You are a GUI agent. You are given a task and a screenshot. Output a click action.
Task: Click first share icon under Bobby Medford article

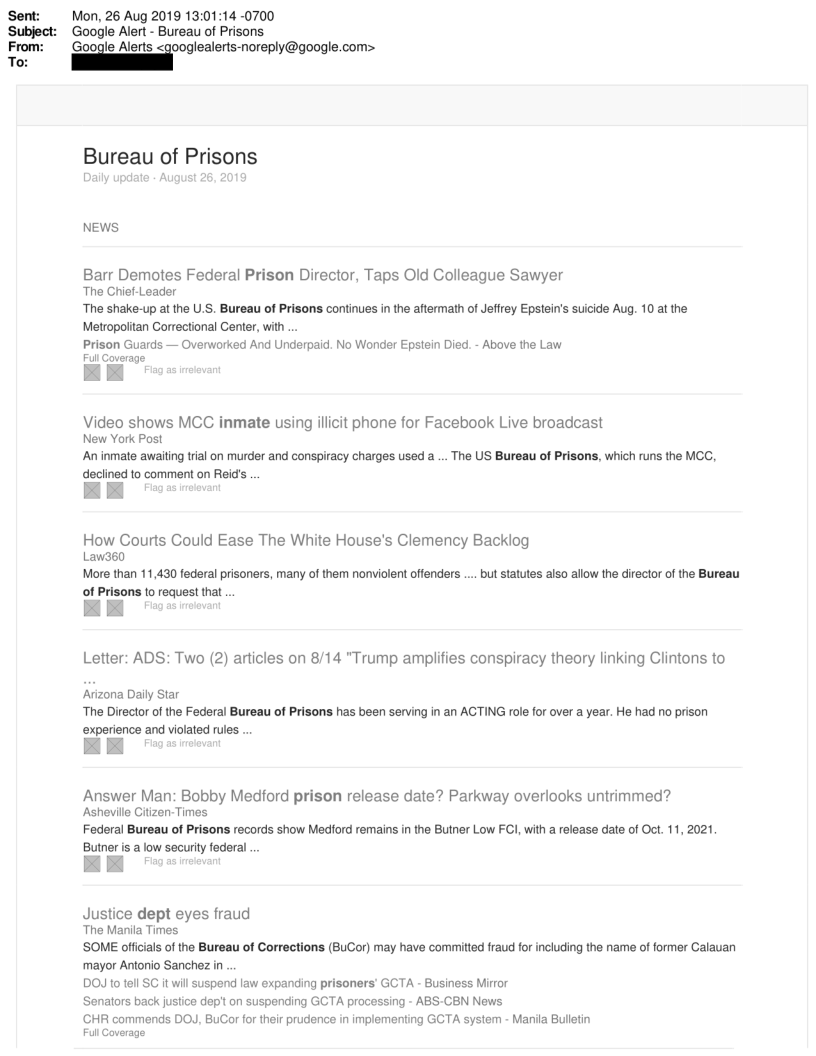[x=93, y=862]
